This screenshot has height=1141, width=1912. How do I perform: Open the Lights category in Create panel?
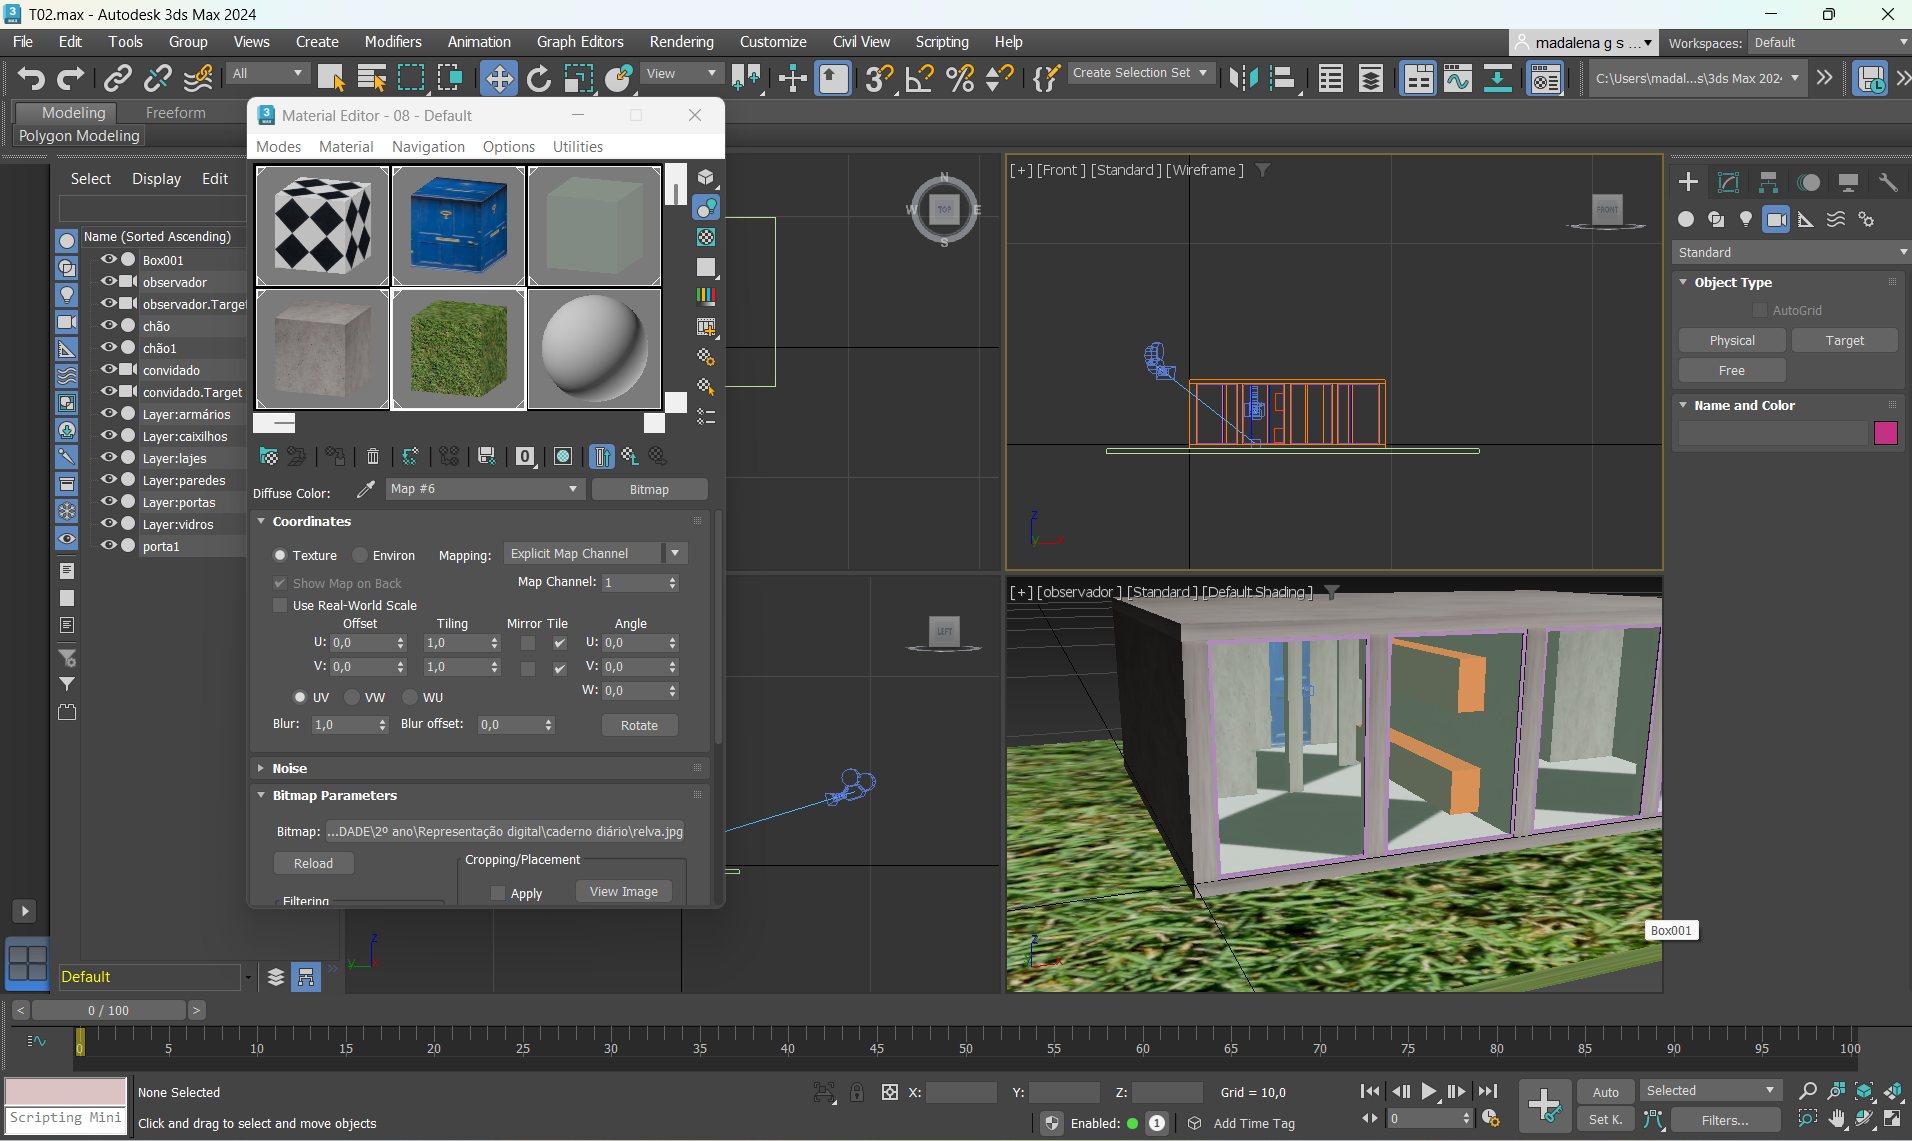point(1746,220)
